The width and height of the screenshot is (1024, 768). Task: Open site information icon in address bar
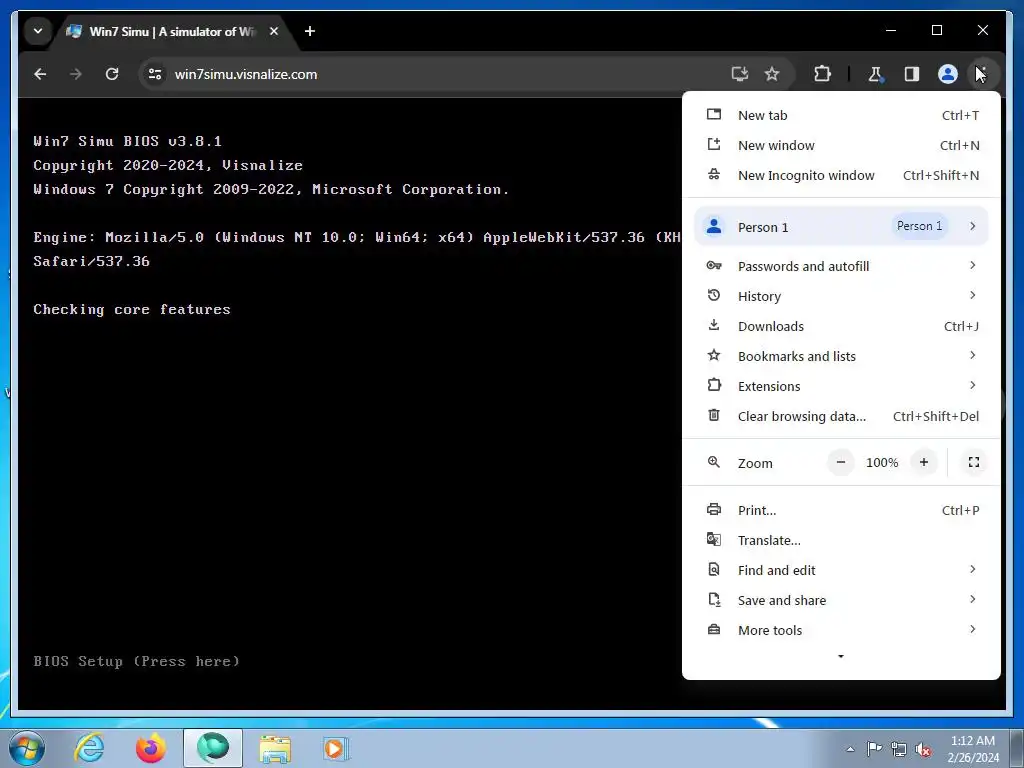pyautogui.click(x=155, y=74)
